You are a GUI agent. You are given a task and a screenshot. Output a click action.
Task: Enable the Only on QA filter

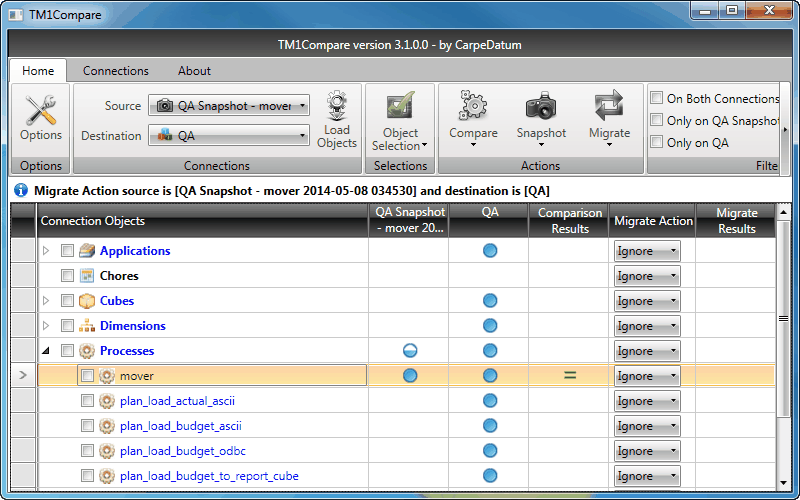click(x=657, y=142)
